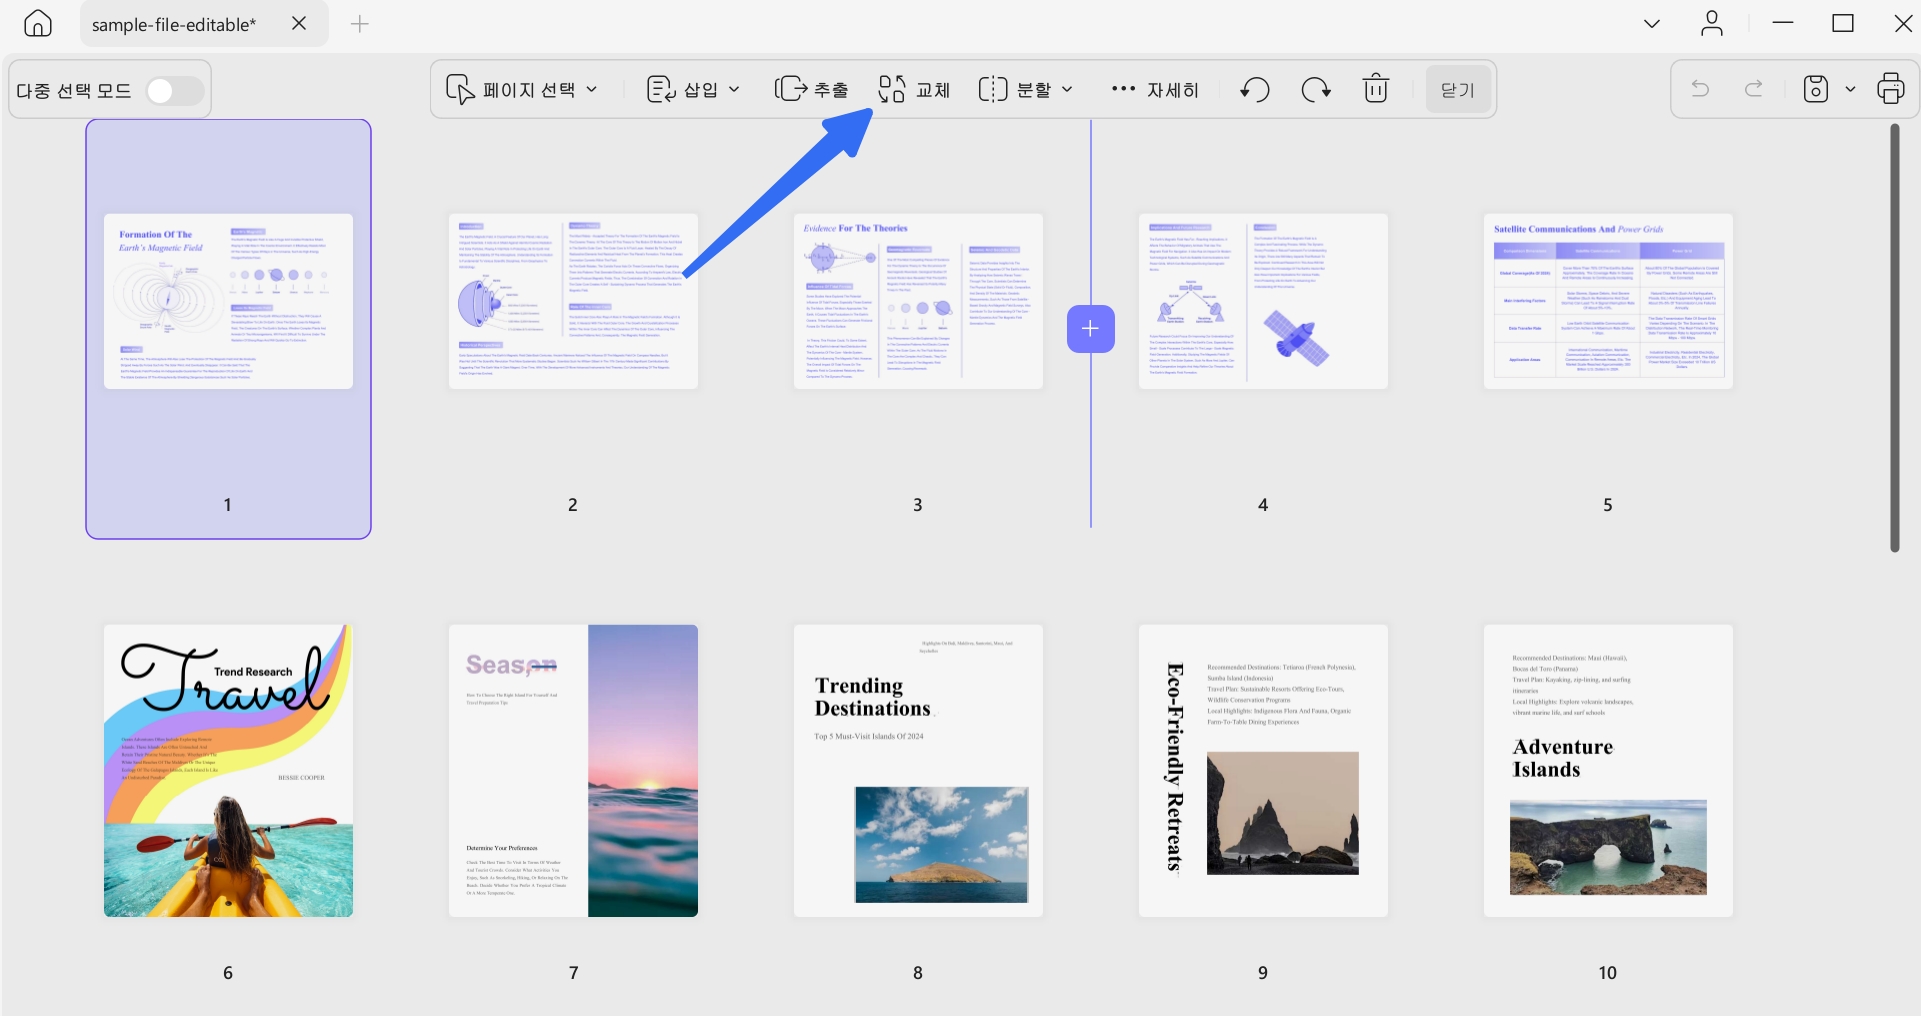Select the Travel cover page 6 thumbnail
Screen dimensions: 1921x1016
click(x=228, y=770)
